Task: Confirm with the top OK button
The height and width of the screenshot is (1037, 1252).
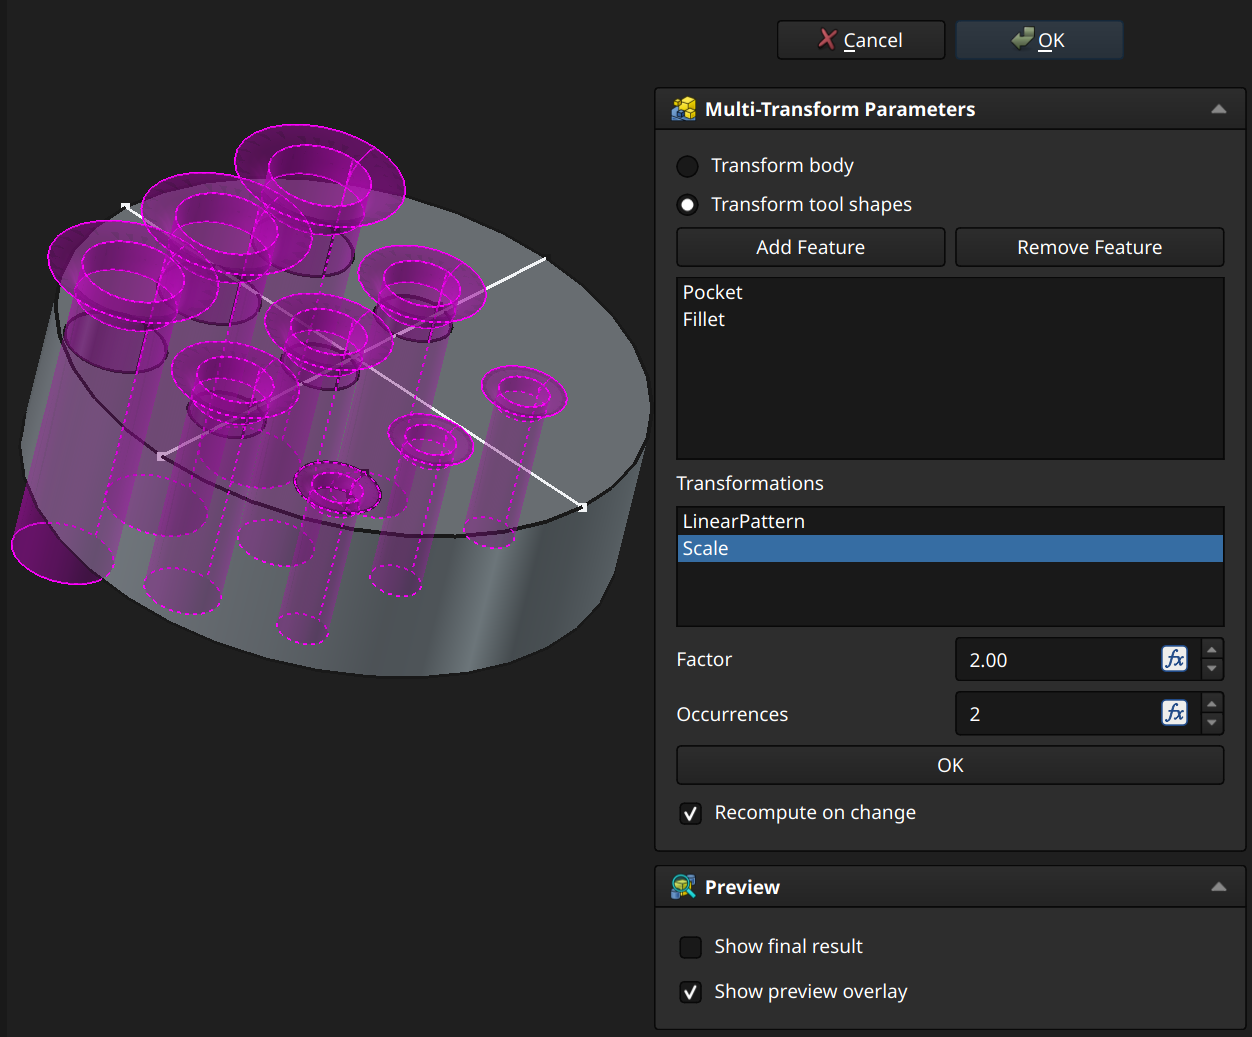Action: tap(1039, 40)
